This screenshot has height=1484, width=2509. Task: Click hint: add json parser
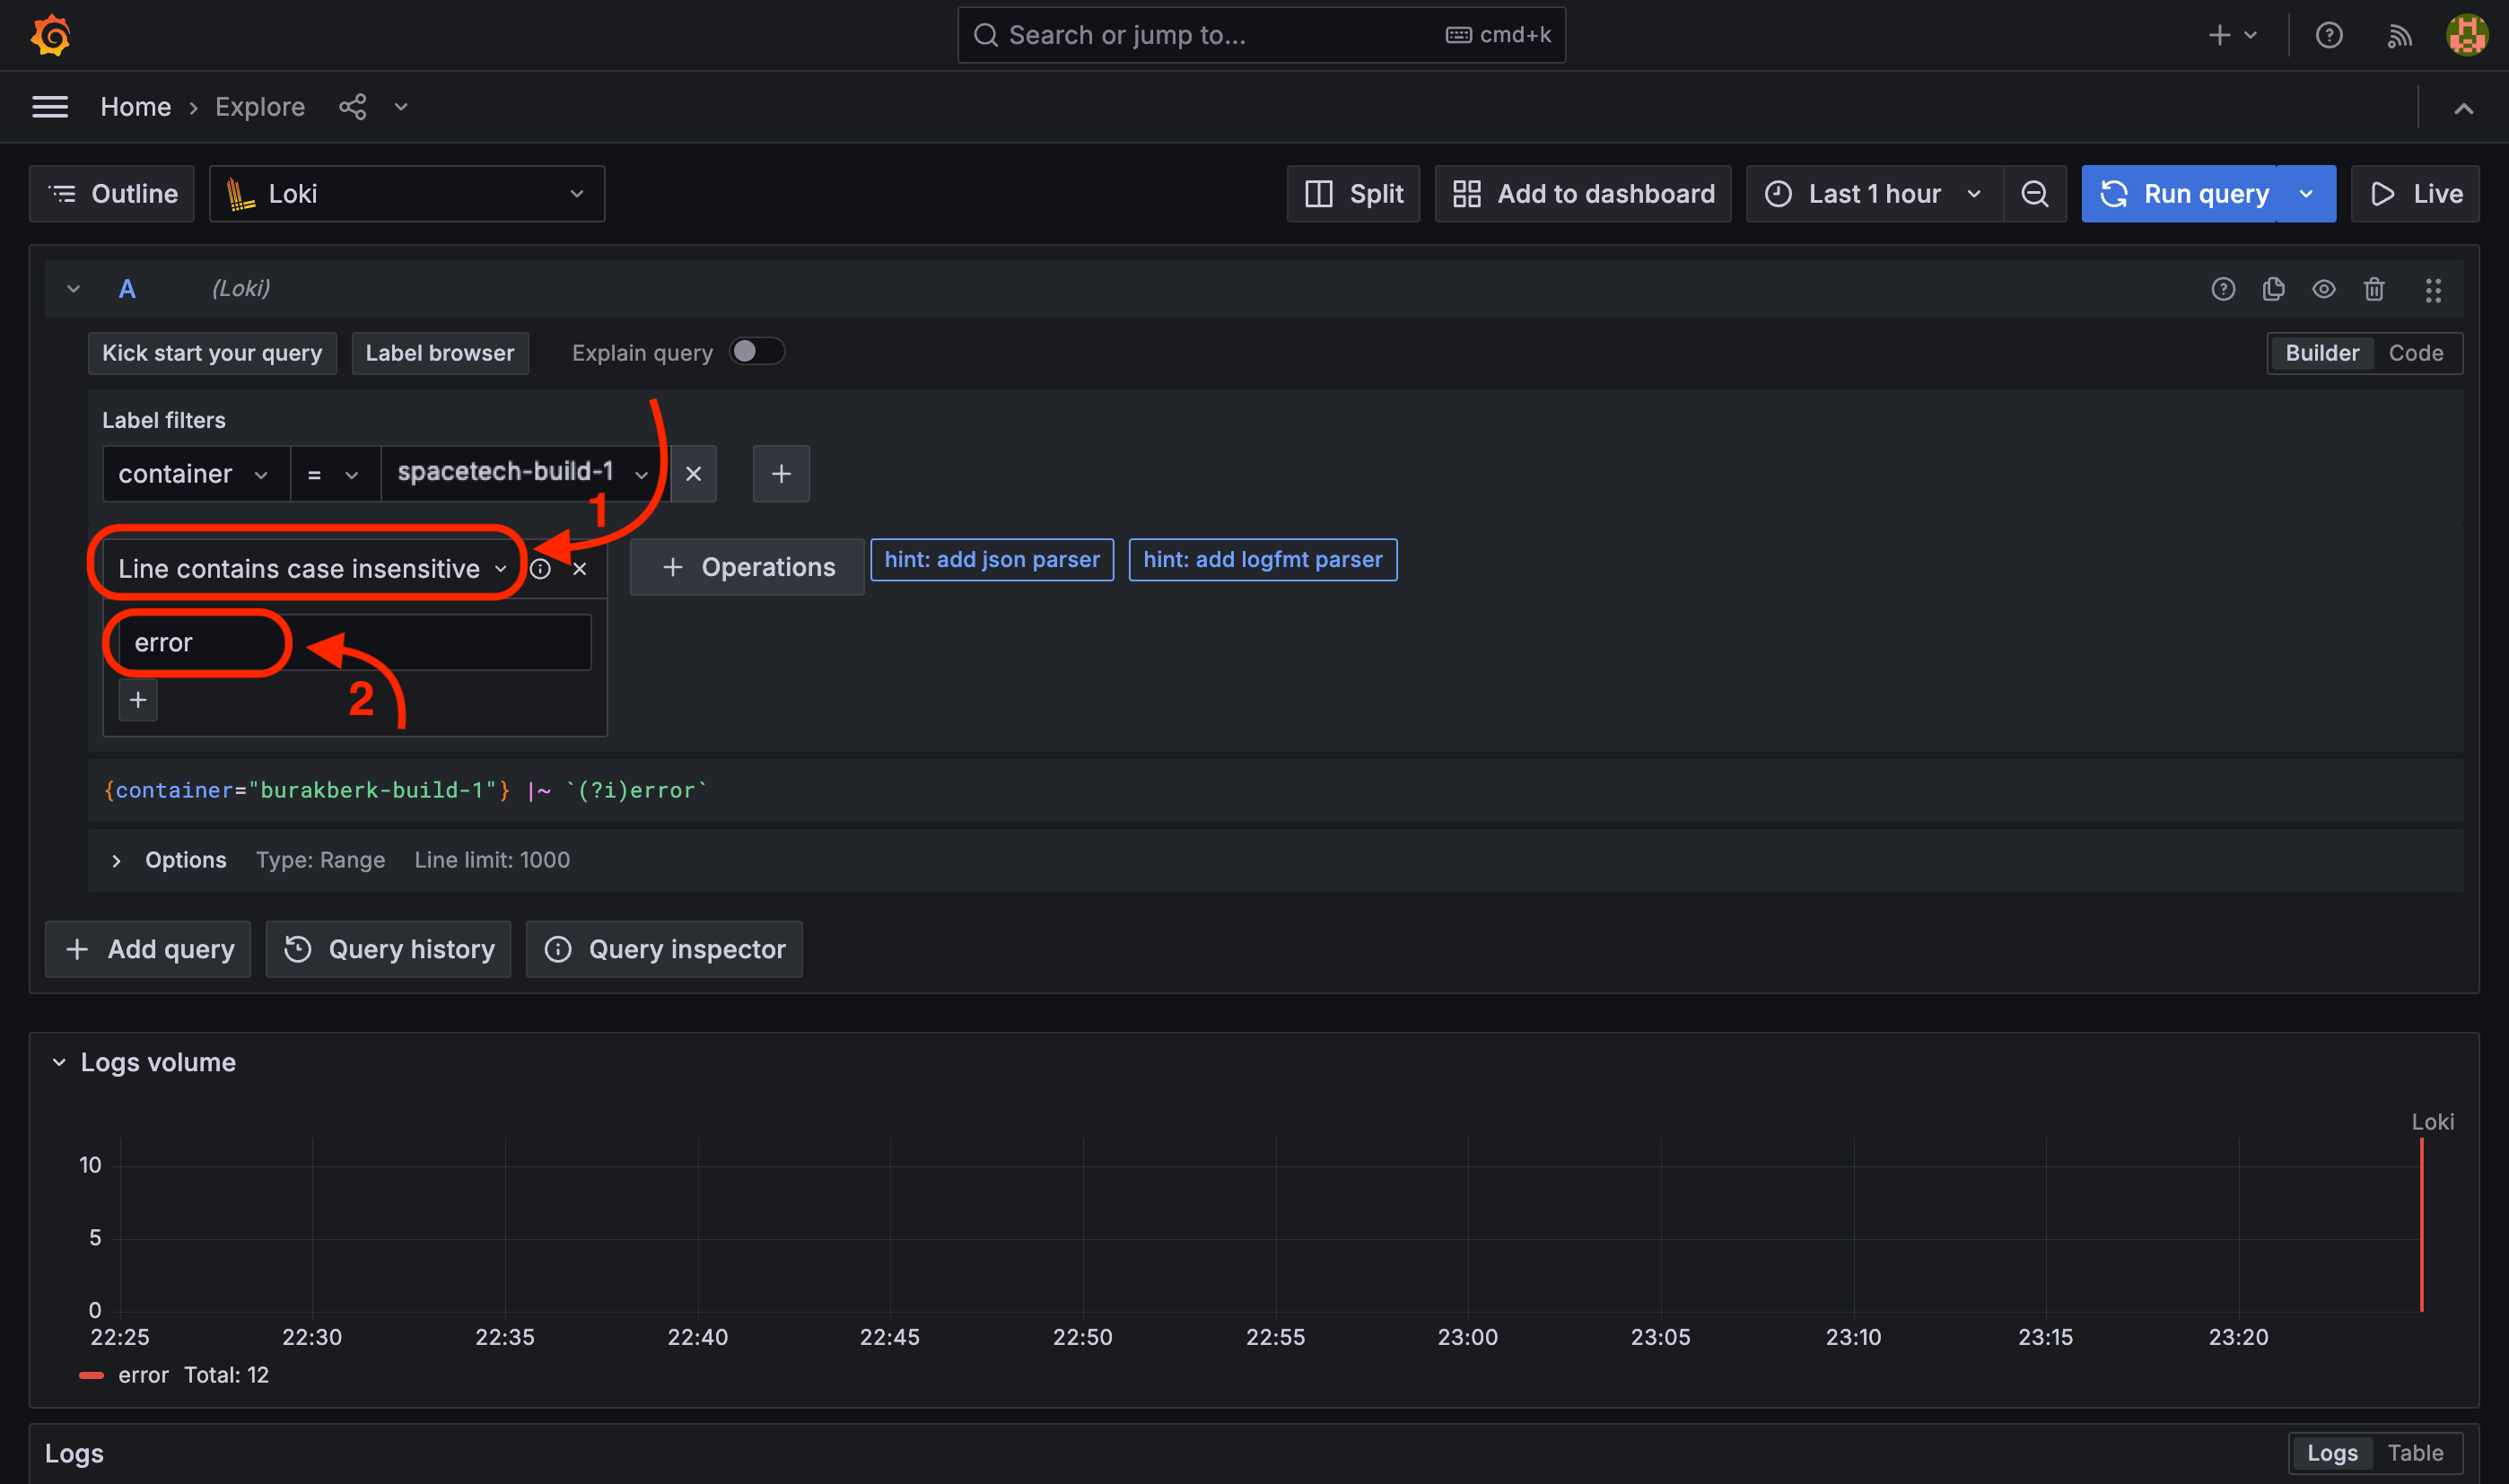(x=992, y=559)
